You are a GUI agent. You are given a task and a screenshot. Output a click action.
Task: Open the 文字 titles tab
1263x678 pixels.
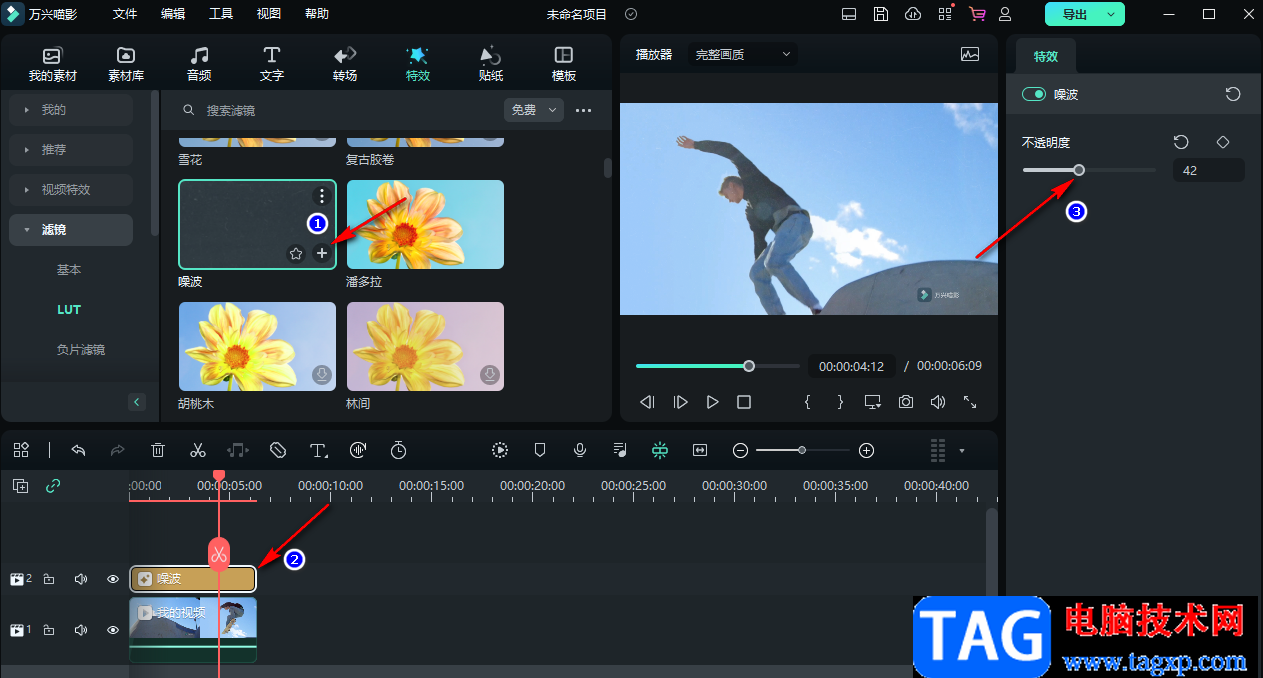tap(272, 64)
